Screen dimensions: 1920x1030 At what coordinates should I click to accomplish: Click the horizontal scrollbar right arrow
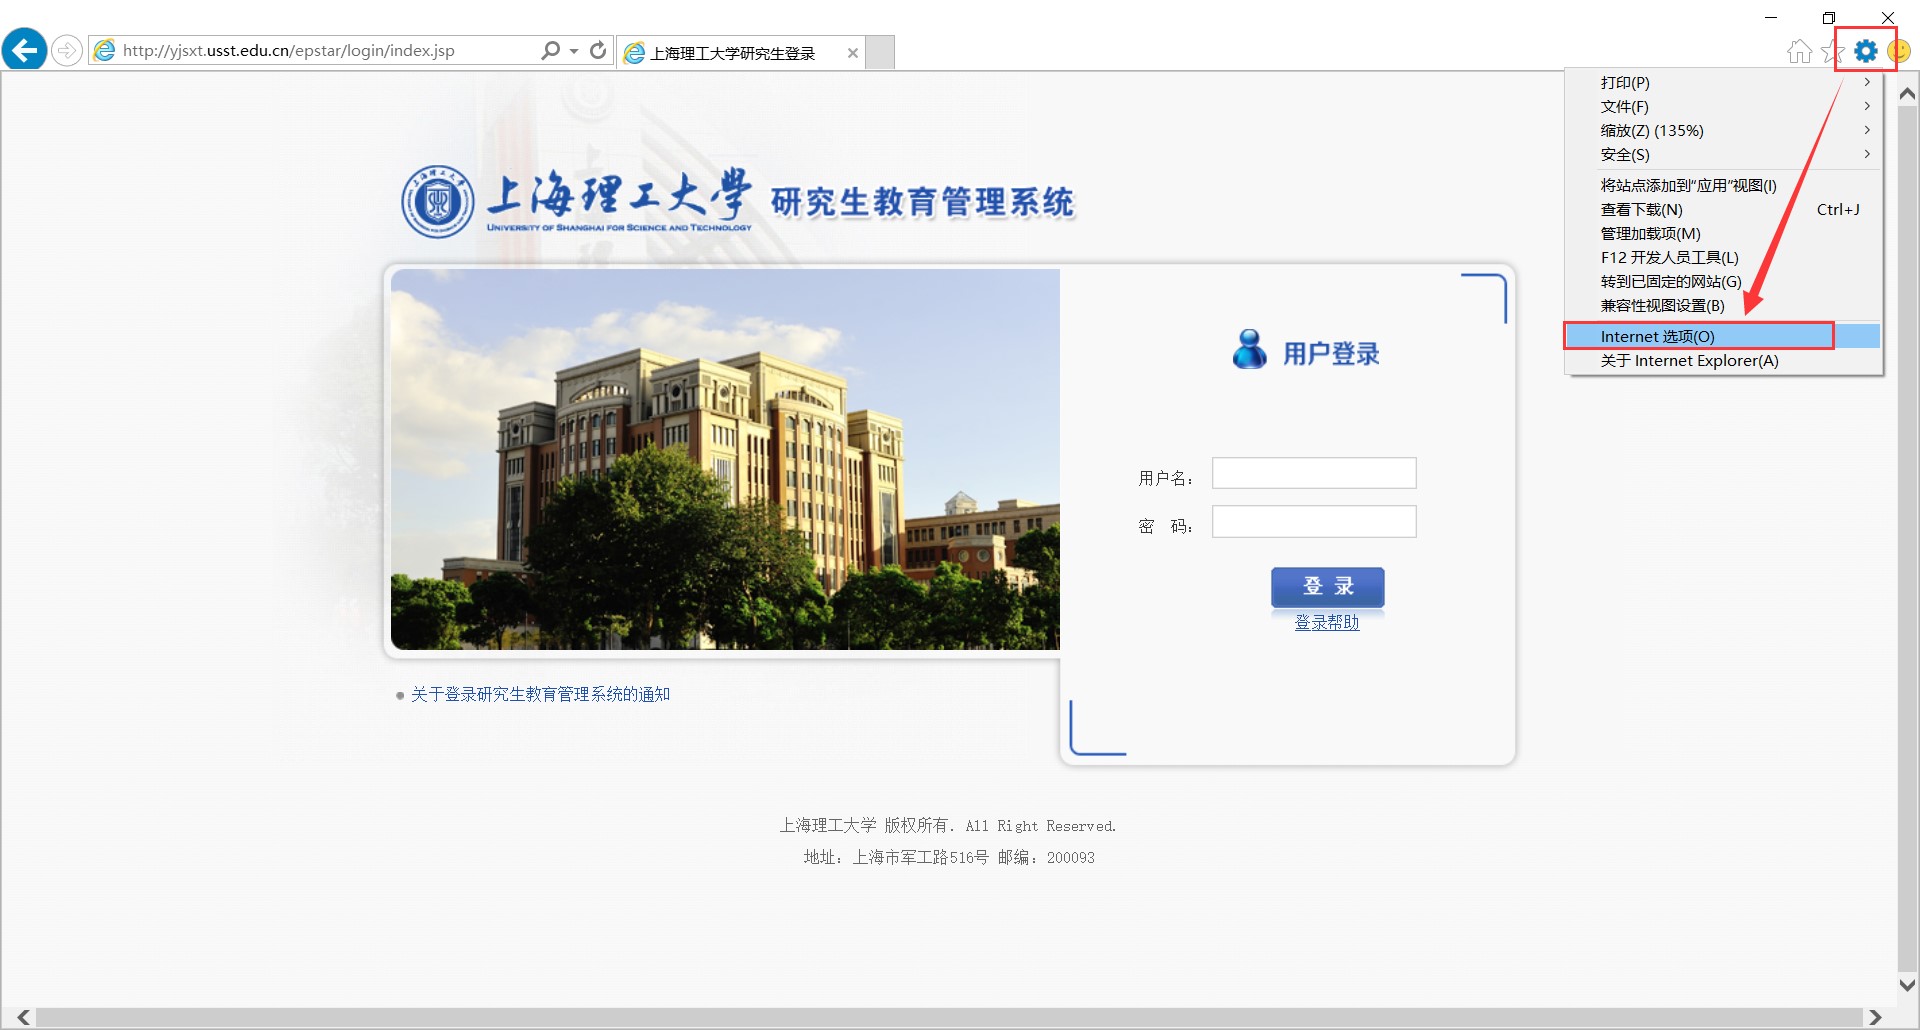[x=1875, y=1017]
